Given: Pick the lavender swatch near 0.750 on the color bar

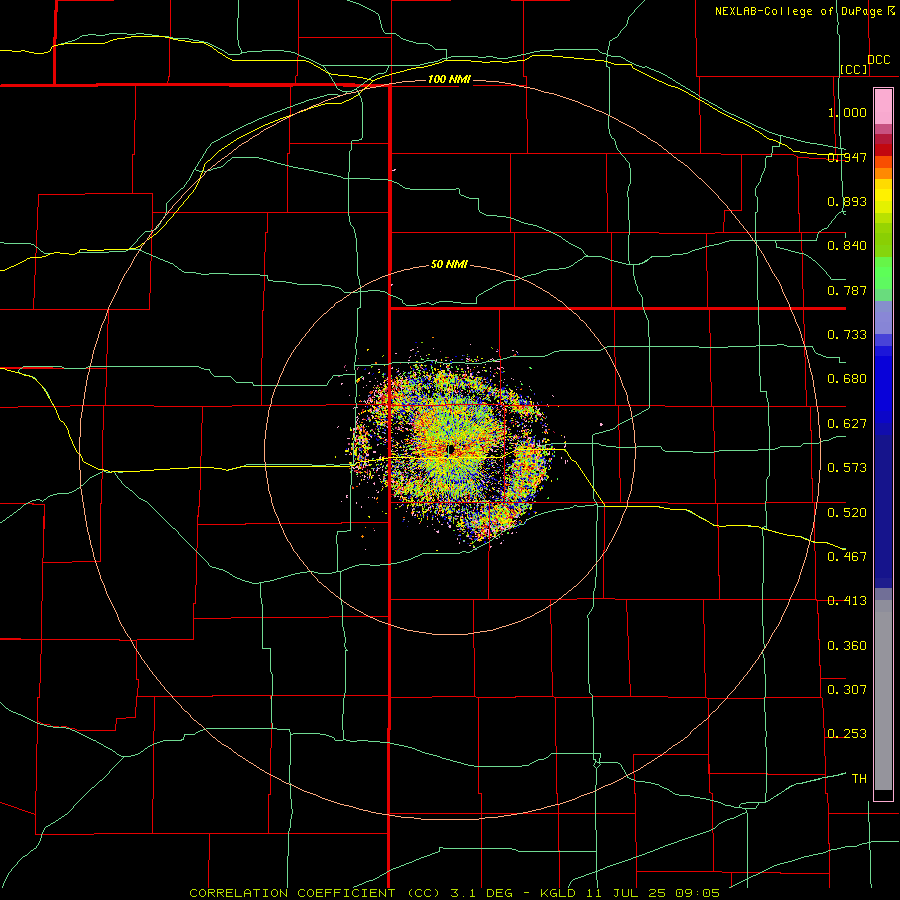Looking at the screenshot, I should click(x=883, y=317).
